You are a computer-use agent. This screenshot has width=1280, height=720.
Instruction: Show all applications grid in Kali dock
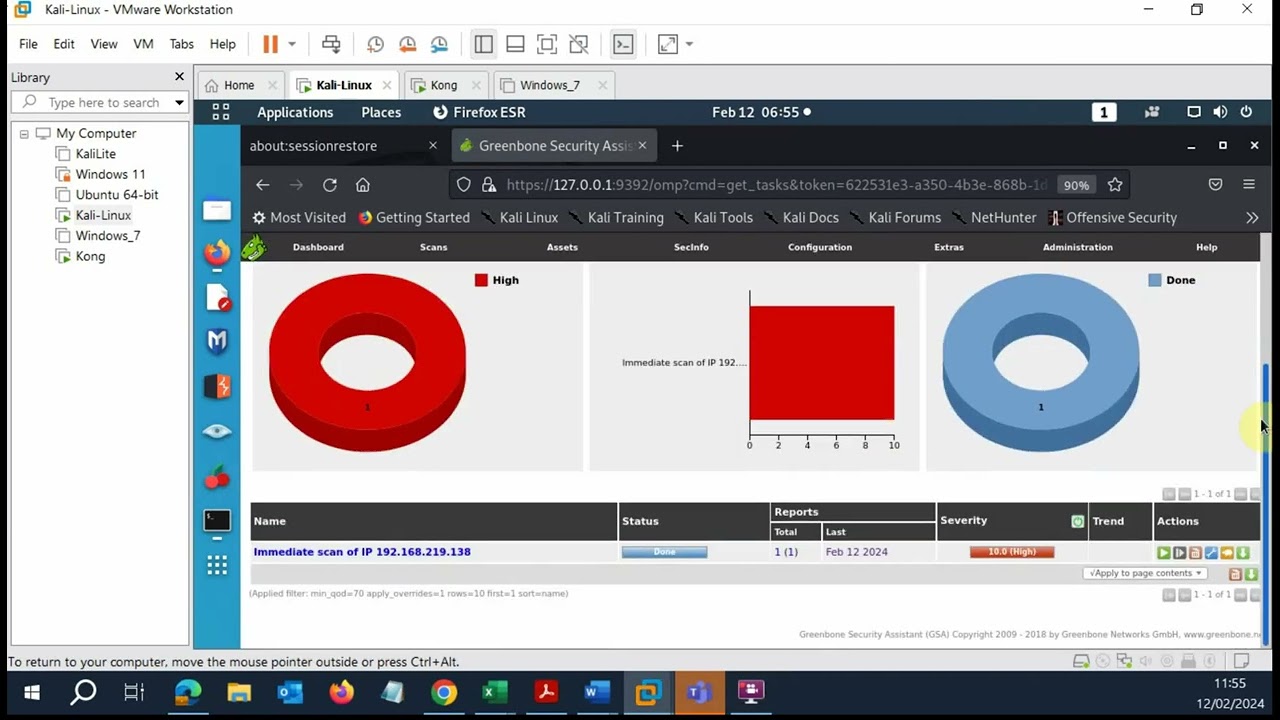[x=217, y=566]
